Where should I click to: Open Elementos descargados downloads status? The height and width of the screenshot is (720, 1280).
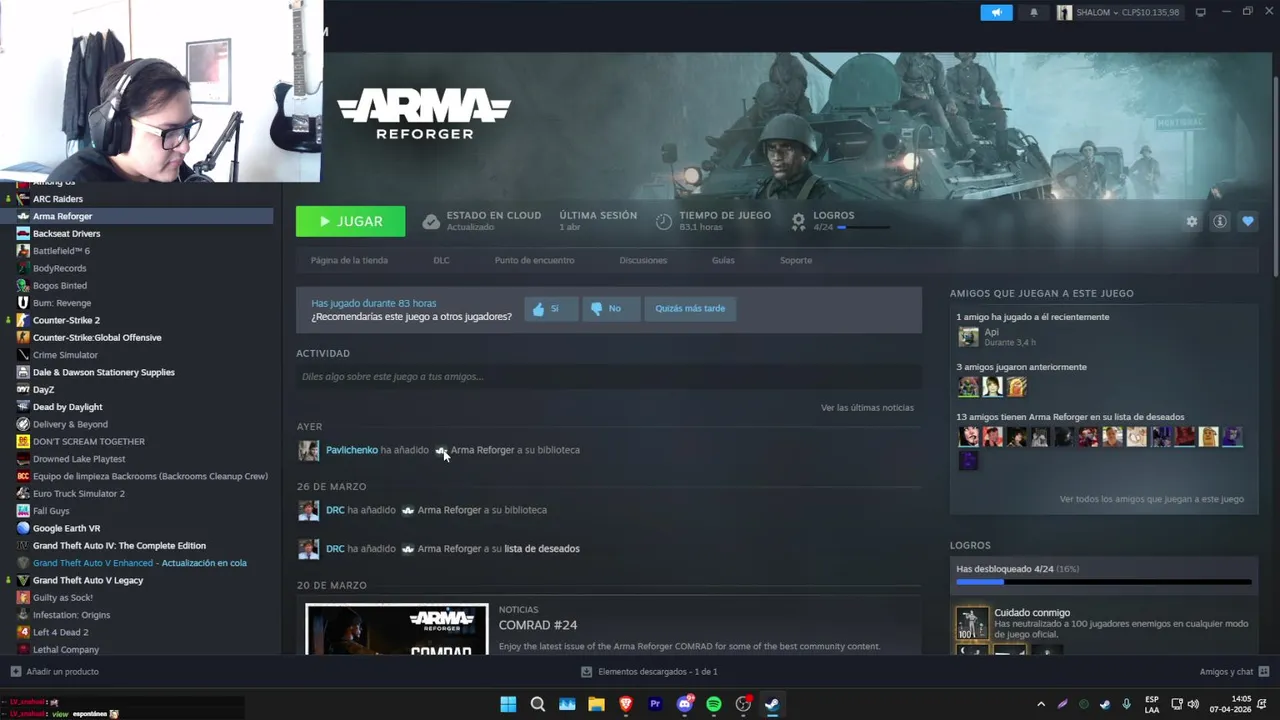coord(649,672)
